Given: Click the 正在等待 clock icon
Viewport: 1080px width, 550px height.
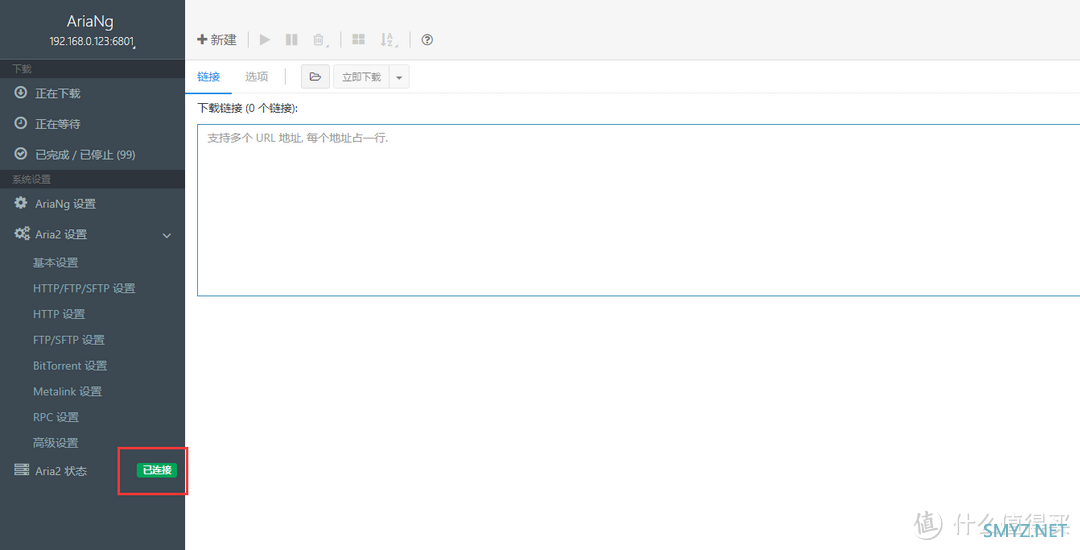Looking at the screenshot, I should 21,123.
